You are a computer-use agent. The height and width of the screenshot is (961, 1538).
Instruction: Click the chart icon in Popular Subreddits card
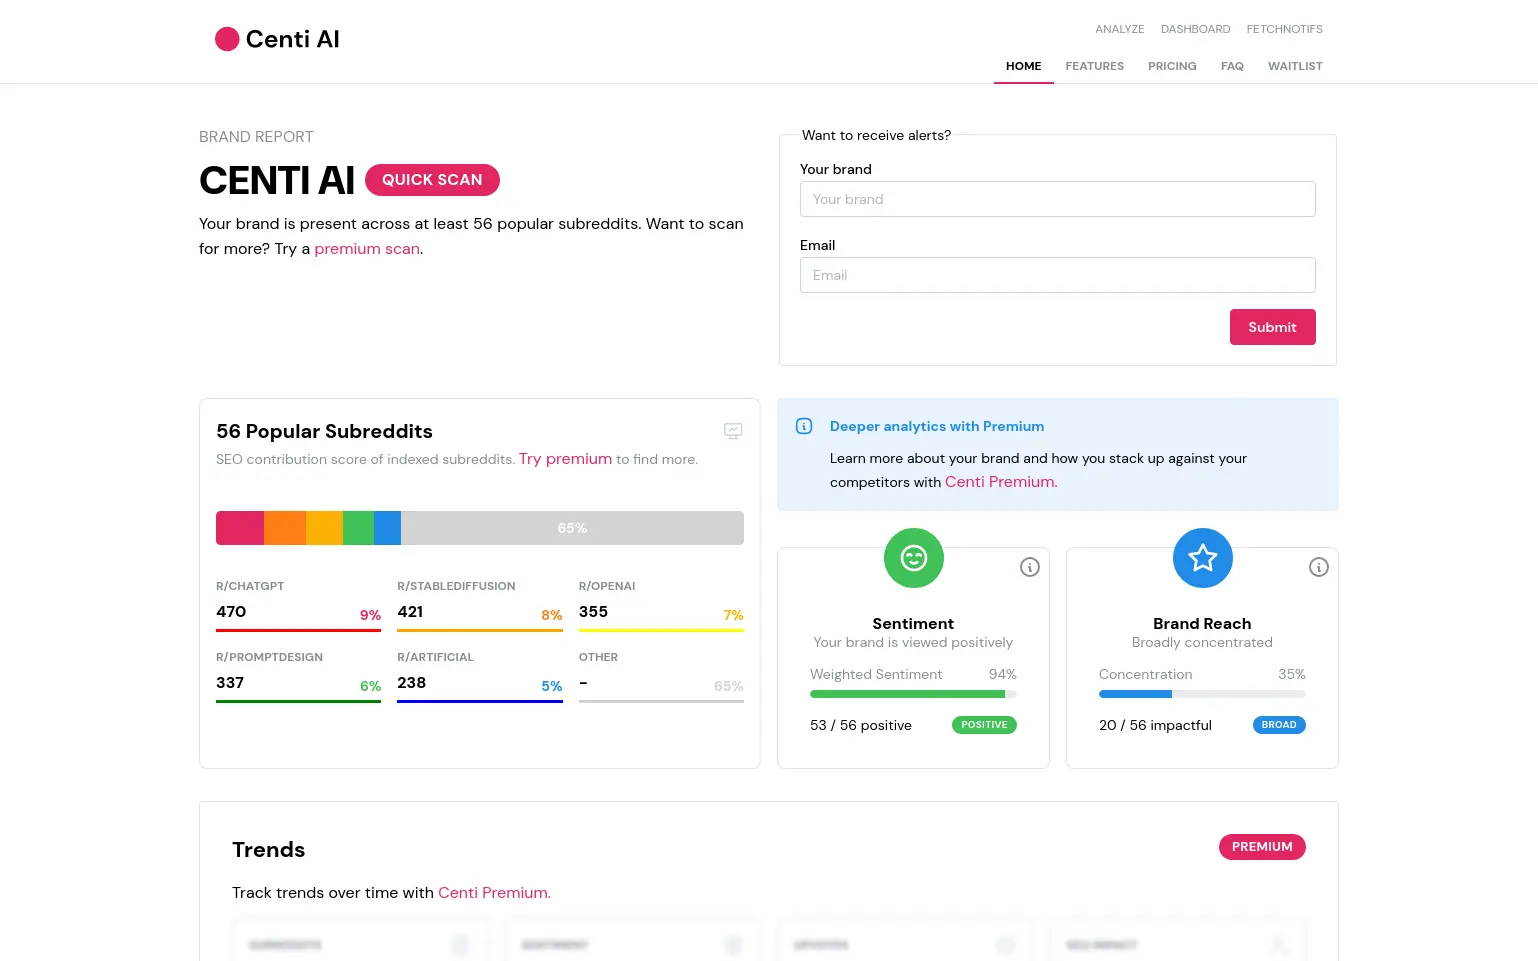point(733,431)
